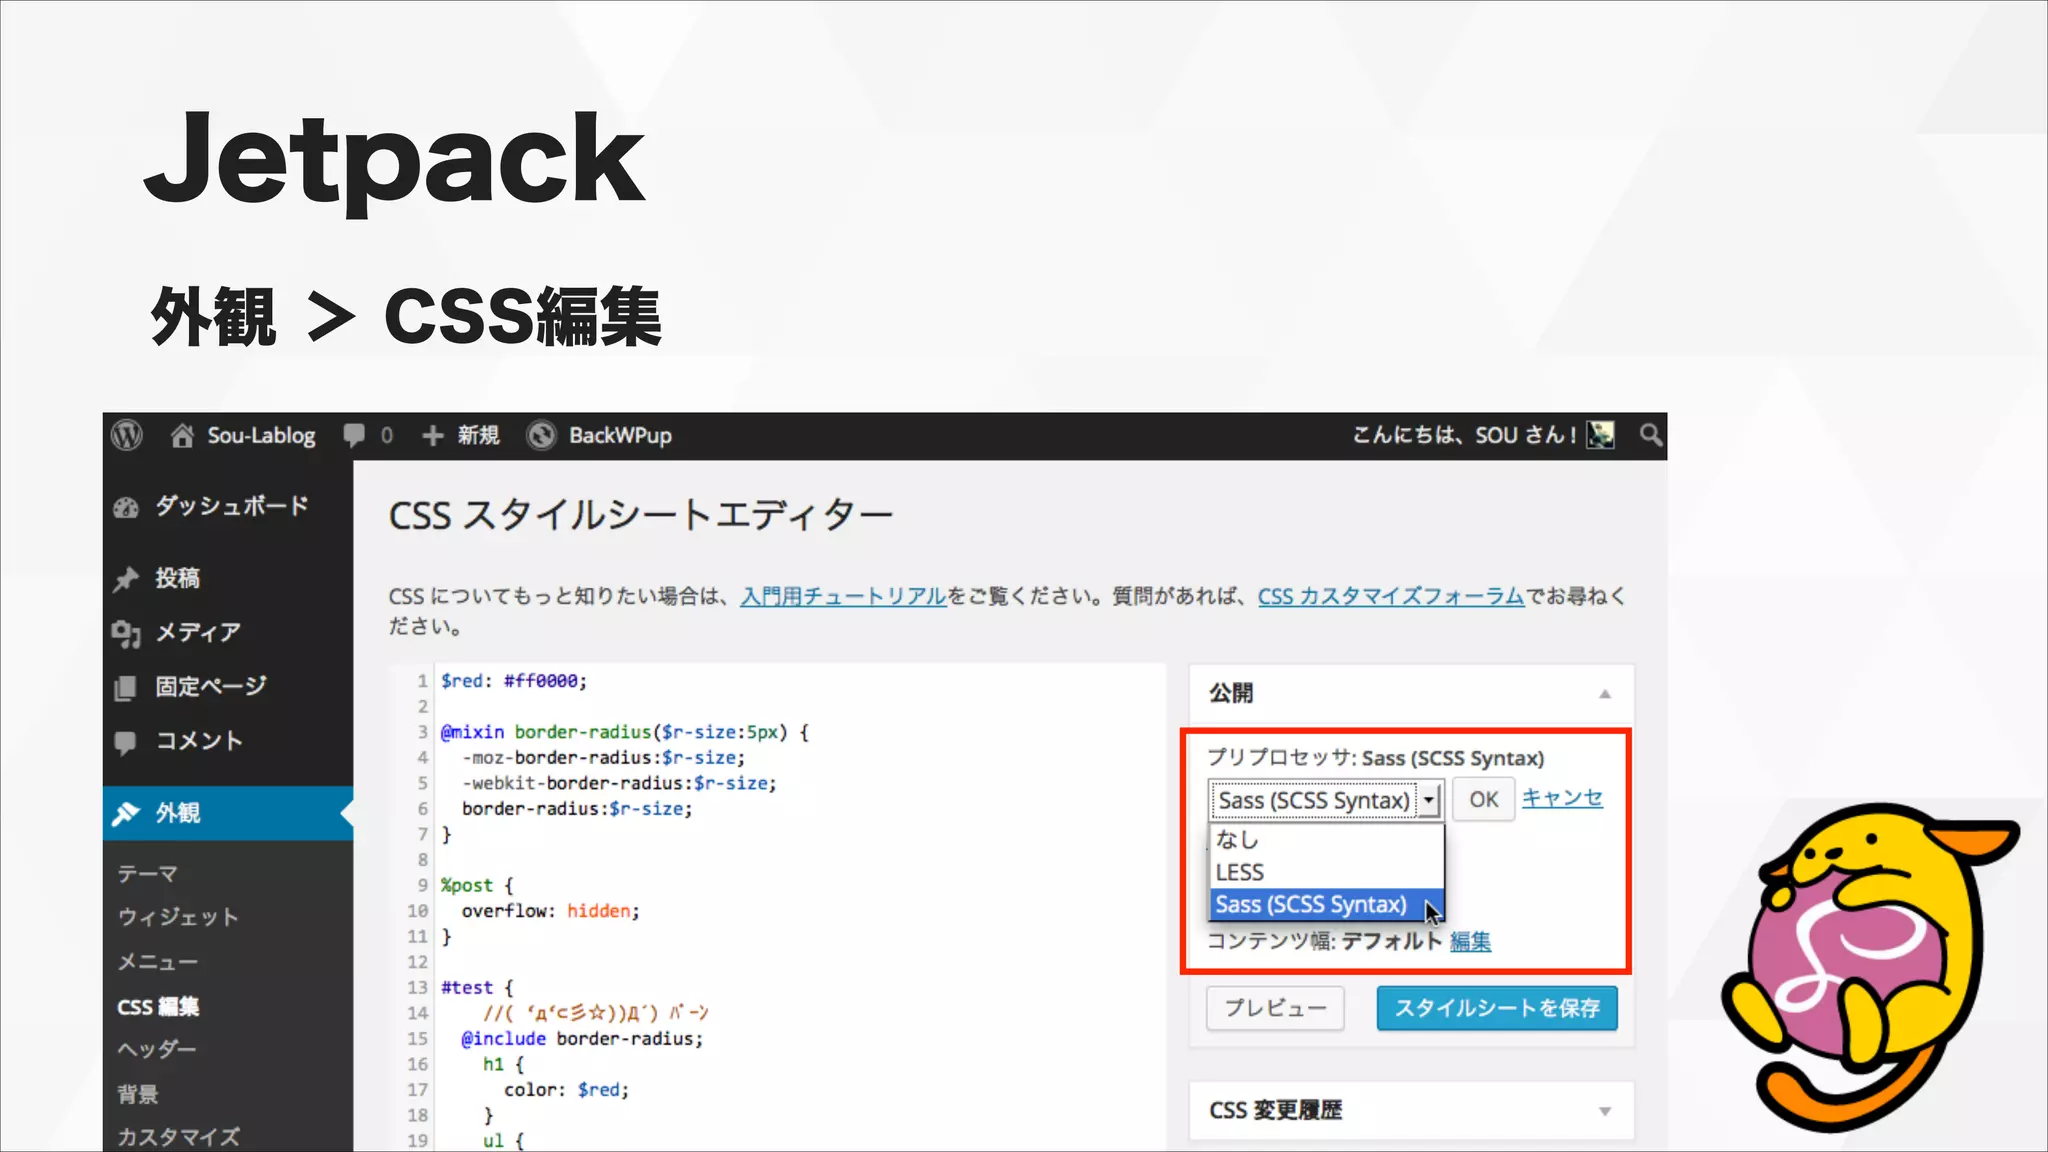The width and height of the screenshot is (2048, 1152).
Task: Click the 公開 panel title
Action: tap(1231, 693)
